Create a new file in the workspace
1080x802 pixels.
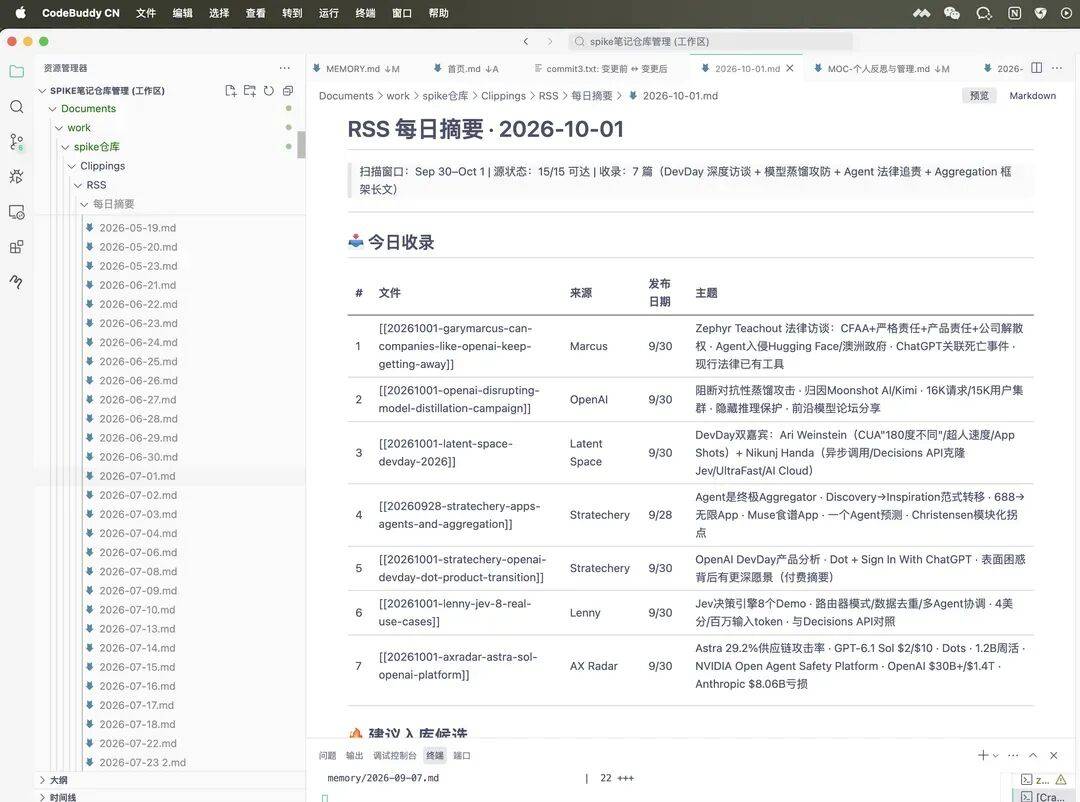click(x=231, y=90)
